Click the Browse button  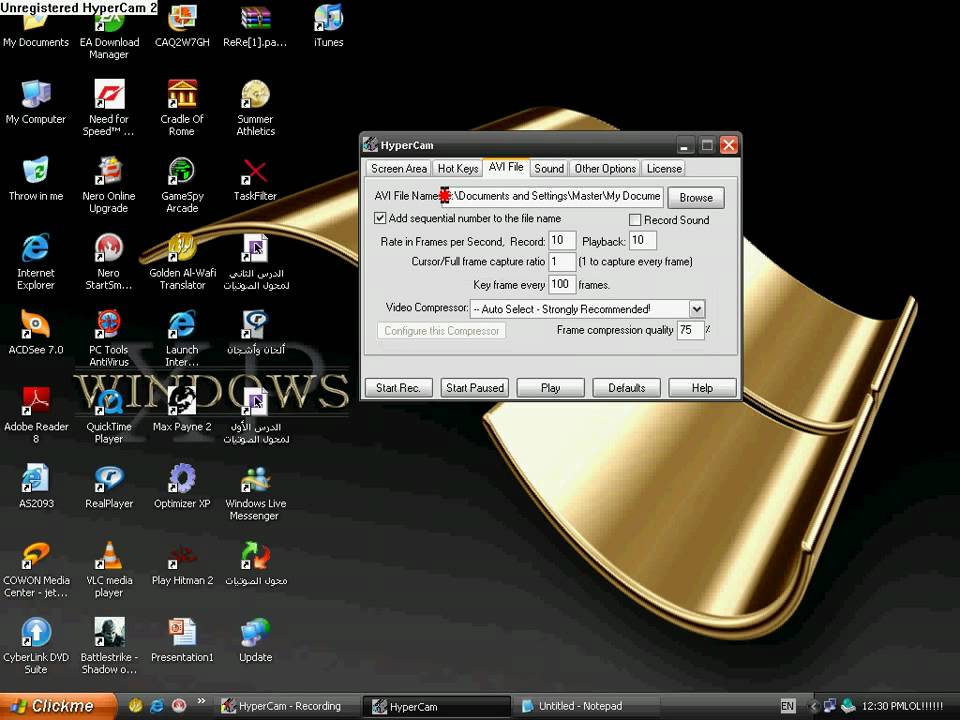(696, 198)
